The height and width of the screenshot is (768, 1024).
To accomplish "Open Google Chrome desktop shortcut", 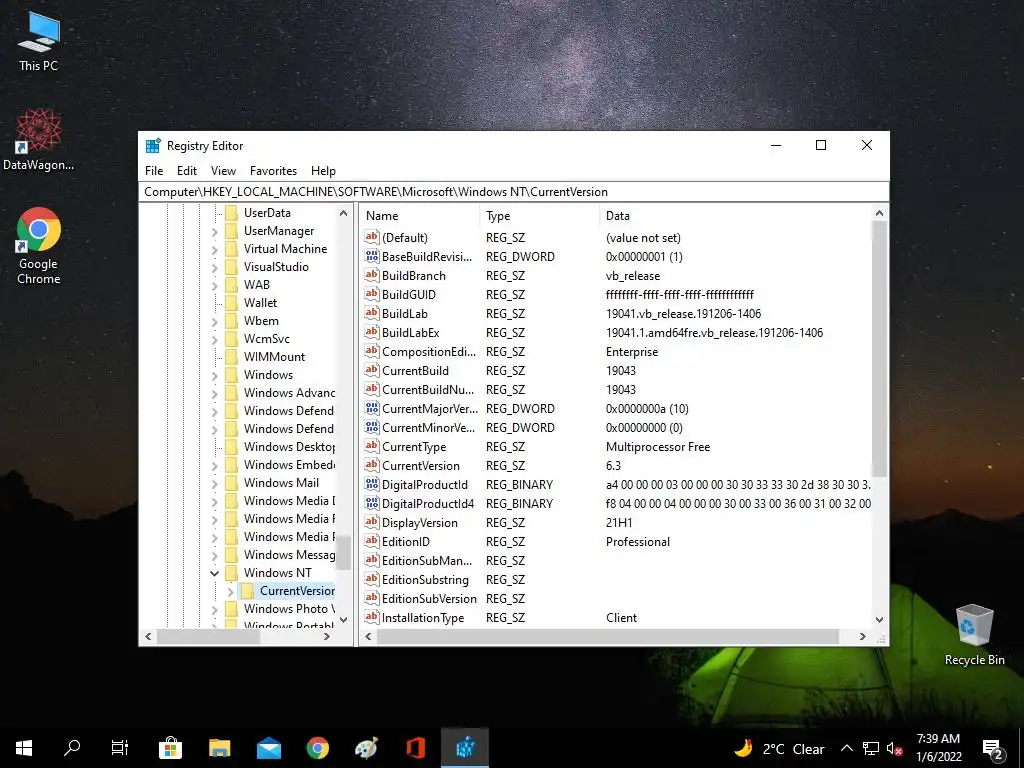I will coord(39,246).
